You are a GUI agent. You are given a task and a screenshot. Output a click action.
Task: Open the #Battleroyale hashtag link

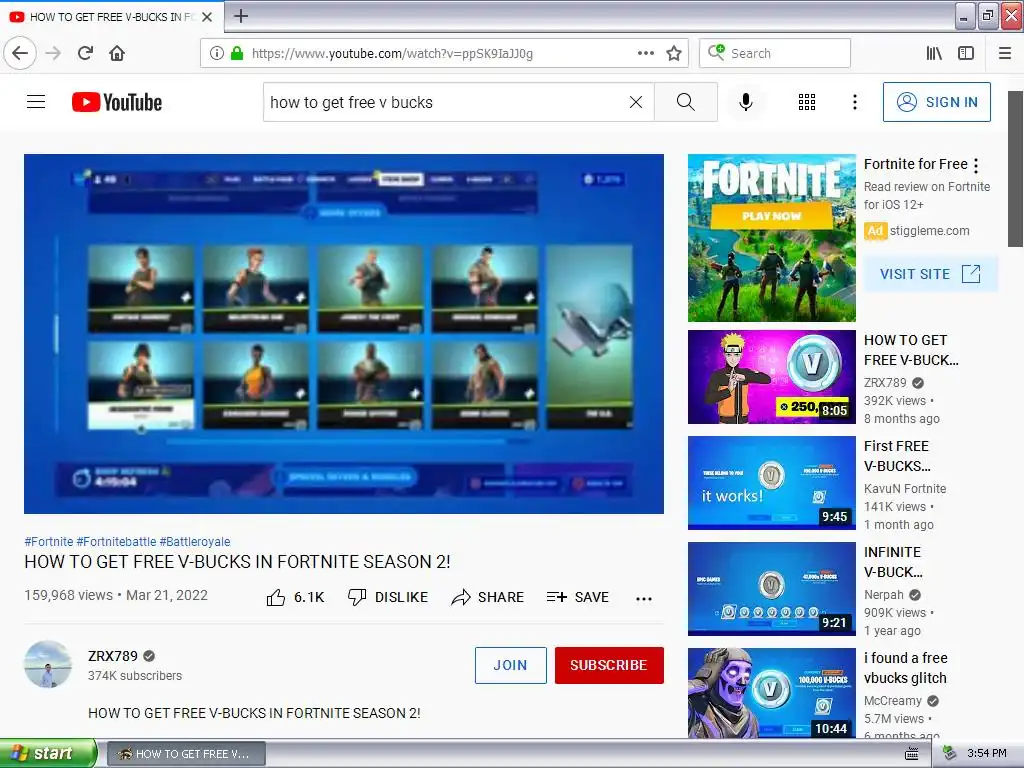tap(195, 541)
